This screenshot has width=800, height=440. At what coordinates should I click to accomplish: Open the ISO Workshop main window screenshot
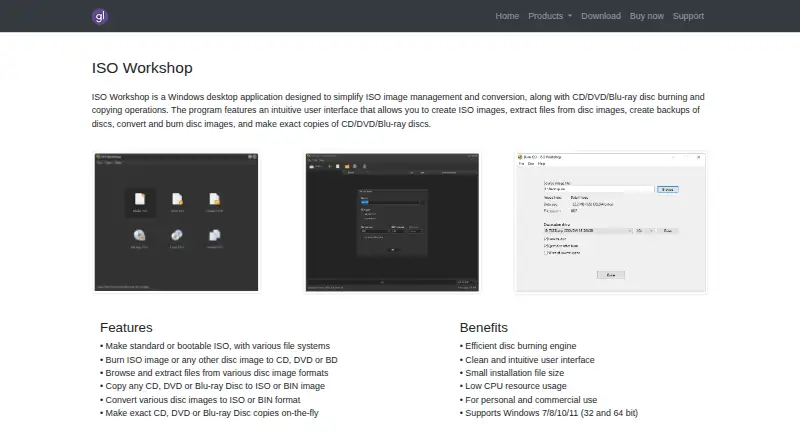point(176,222)
